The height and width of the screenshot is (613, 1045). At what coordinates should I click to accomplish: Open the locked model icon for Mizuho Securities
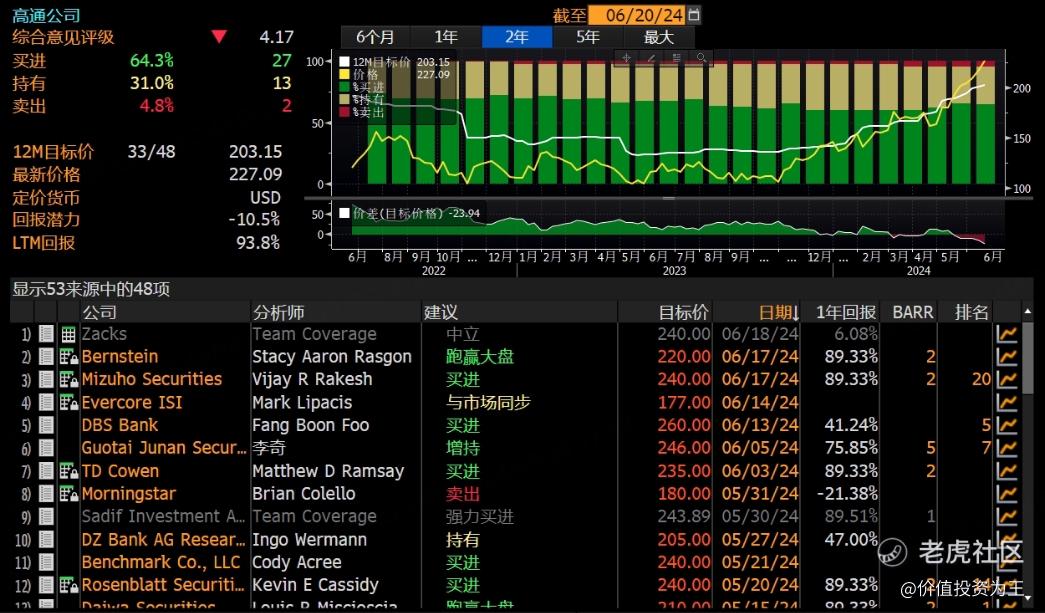pyautogui.click(x=69, y=380)
